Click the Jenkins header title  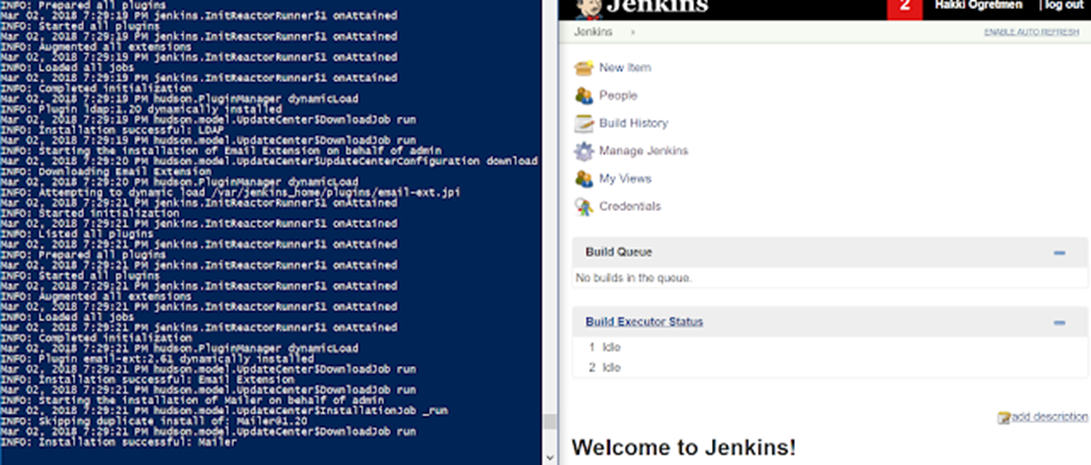(x=657, y=6)
